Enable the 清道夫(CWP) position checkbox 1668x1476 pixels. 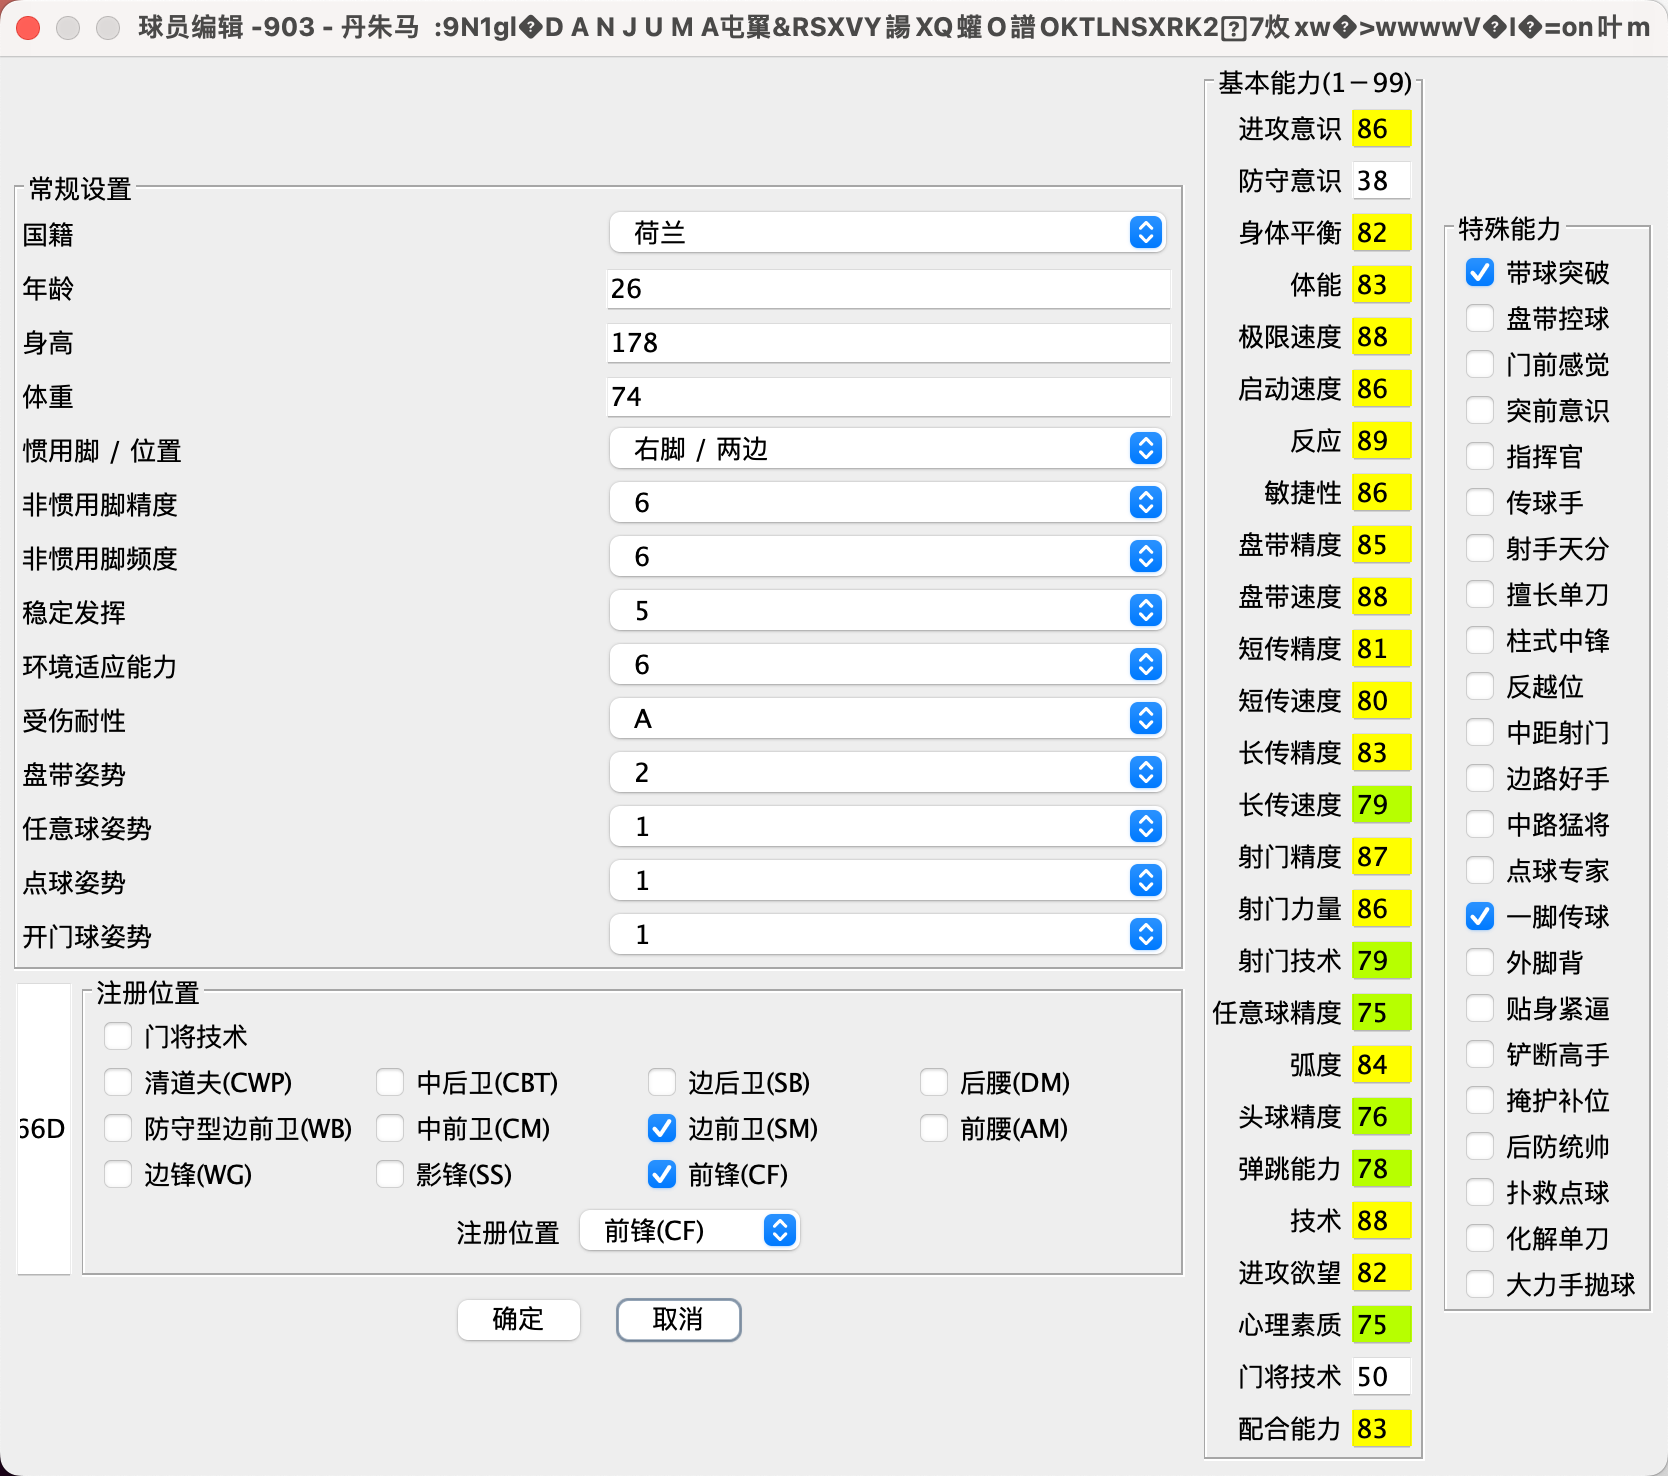click(x=118, y=1082)
